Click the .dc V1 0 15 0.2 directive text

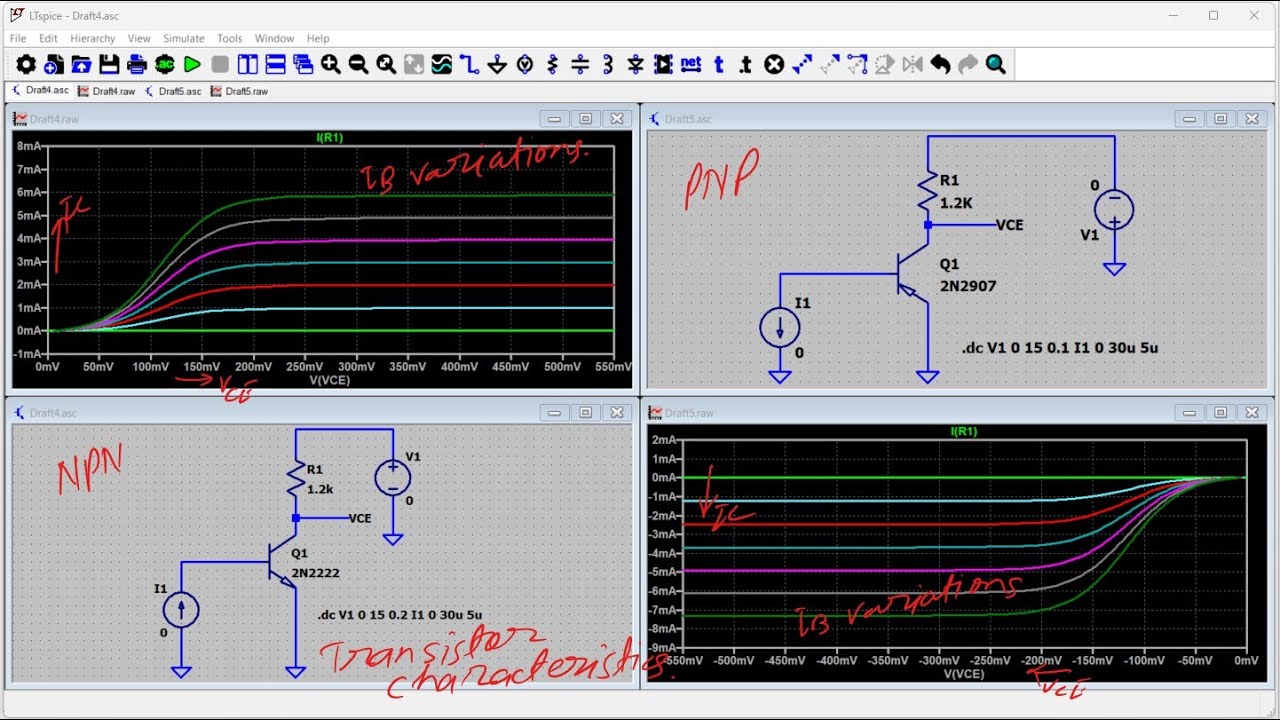point(400,615)
